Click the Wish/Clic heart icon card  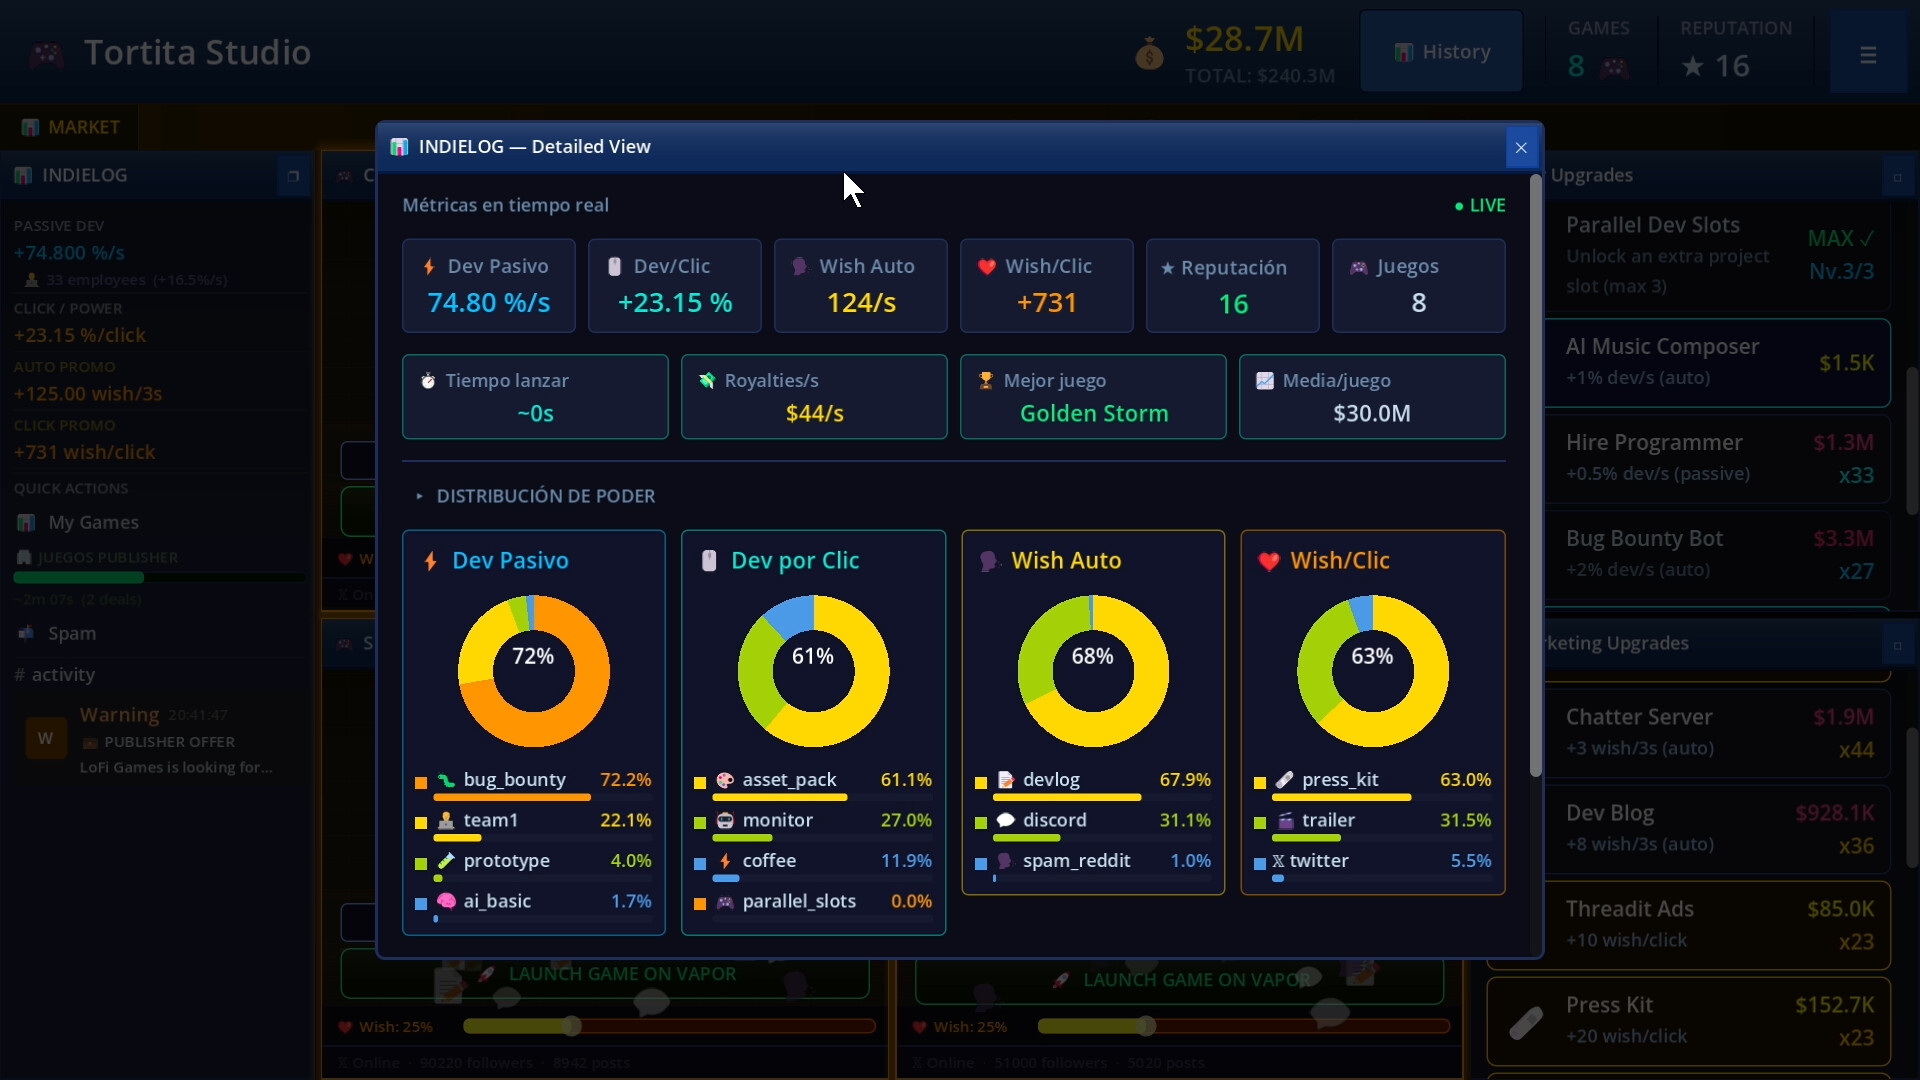coord(1046,286)
